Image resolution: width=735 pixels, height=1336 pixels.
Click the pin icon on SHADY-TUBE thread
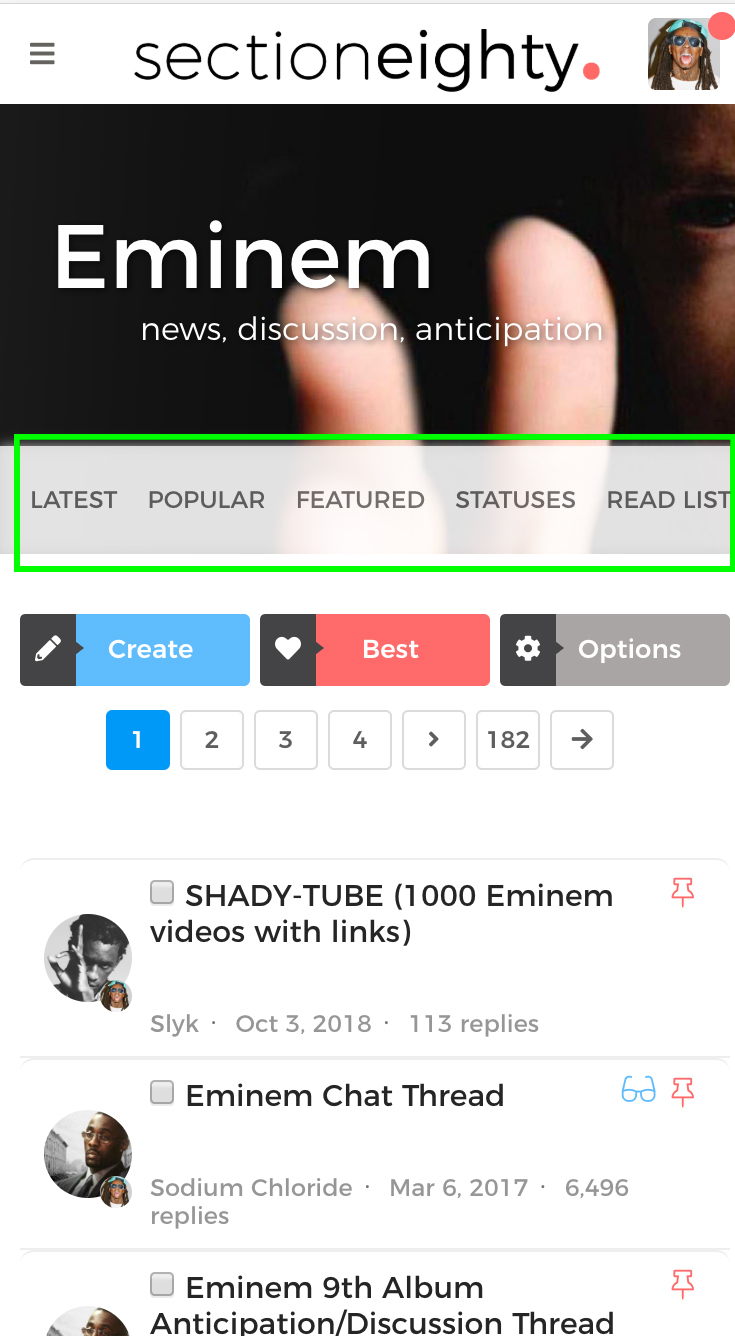(x=683, y=892)
